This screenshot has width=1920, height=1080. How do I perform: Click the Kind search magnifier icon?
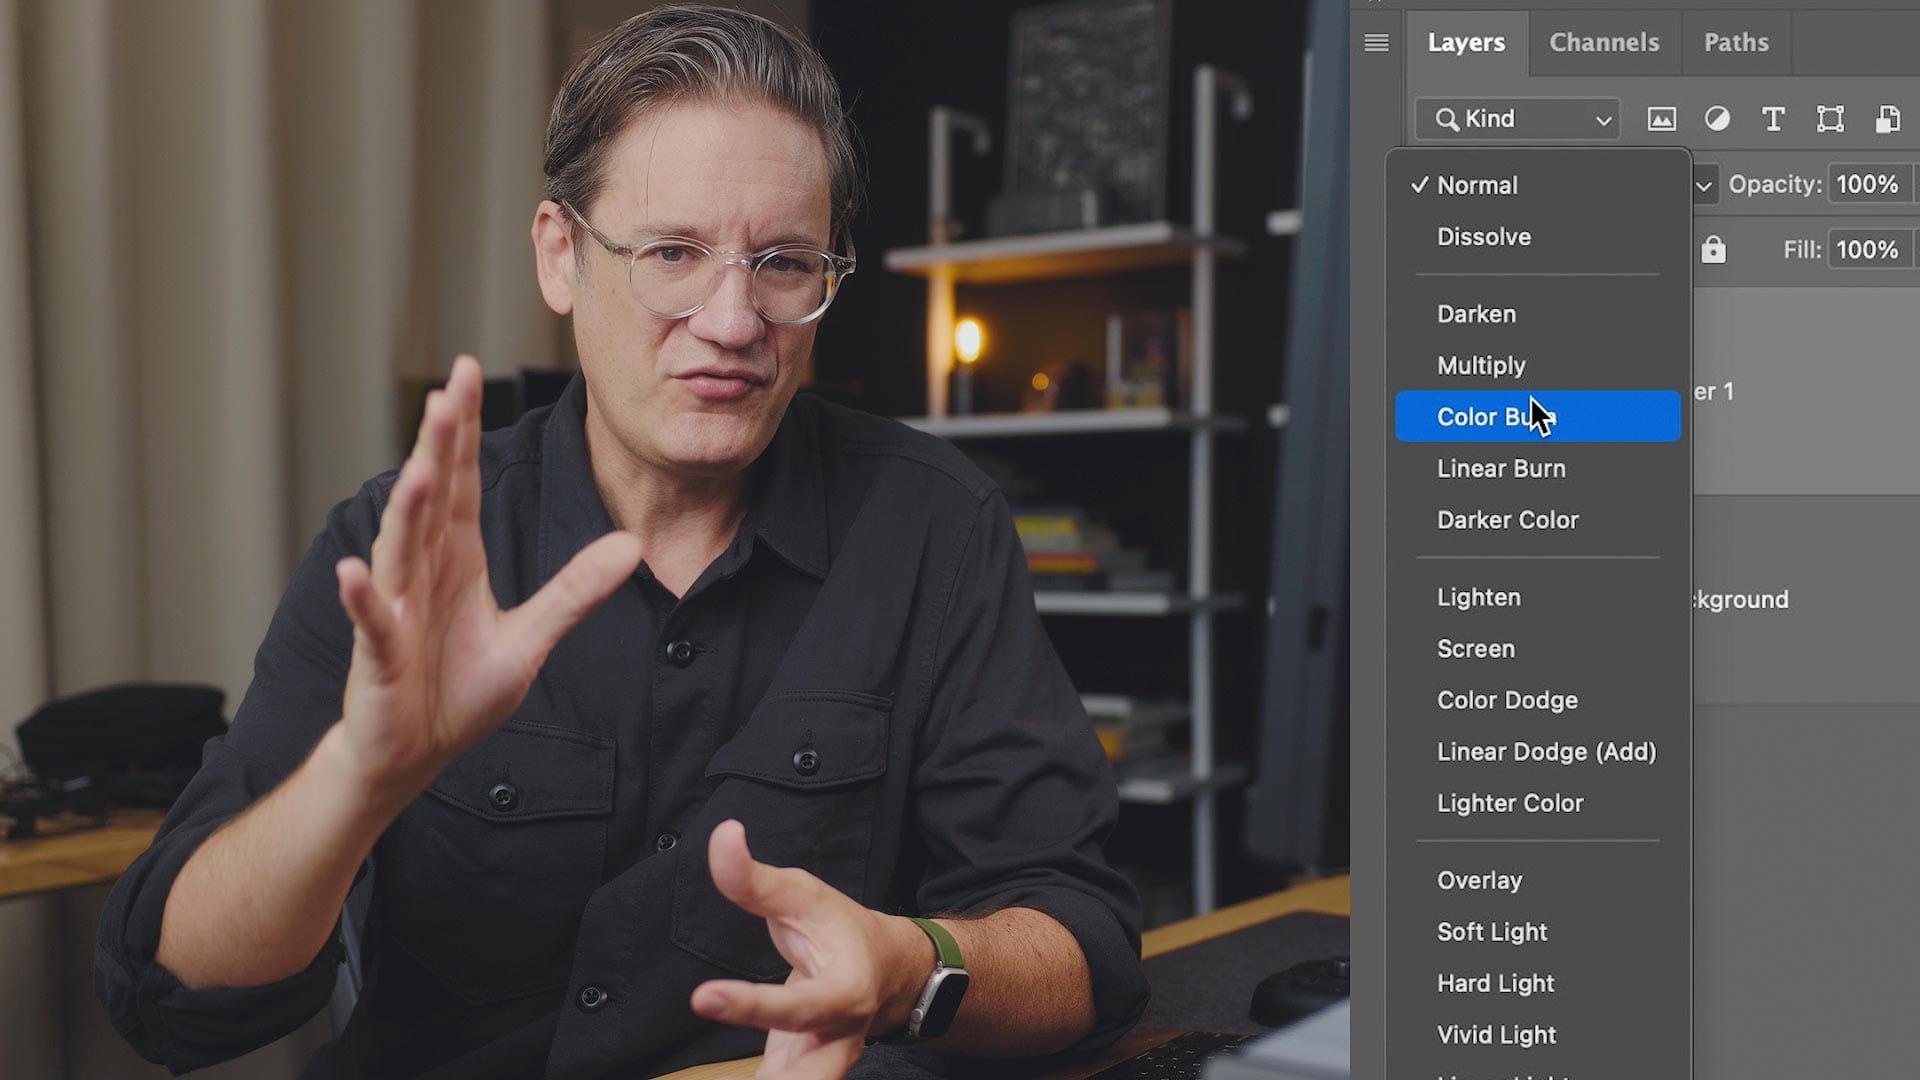point(1446,119)
